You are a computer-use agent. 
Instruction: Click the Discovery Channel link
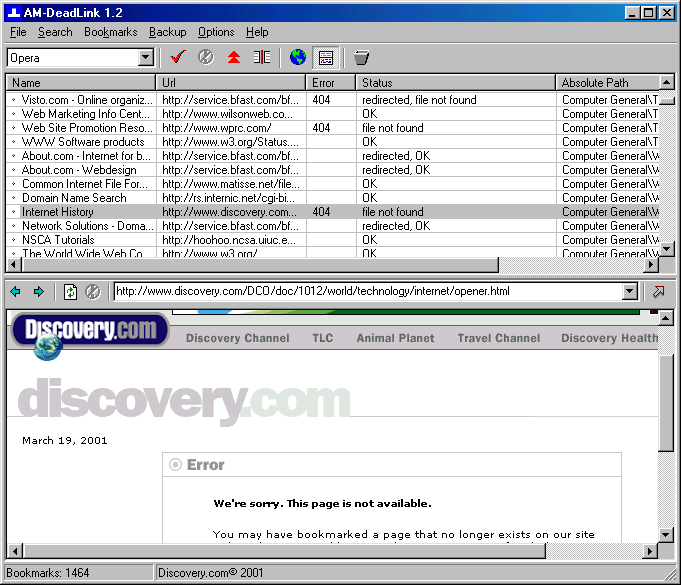point(238,338)
